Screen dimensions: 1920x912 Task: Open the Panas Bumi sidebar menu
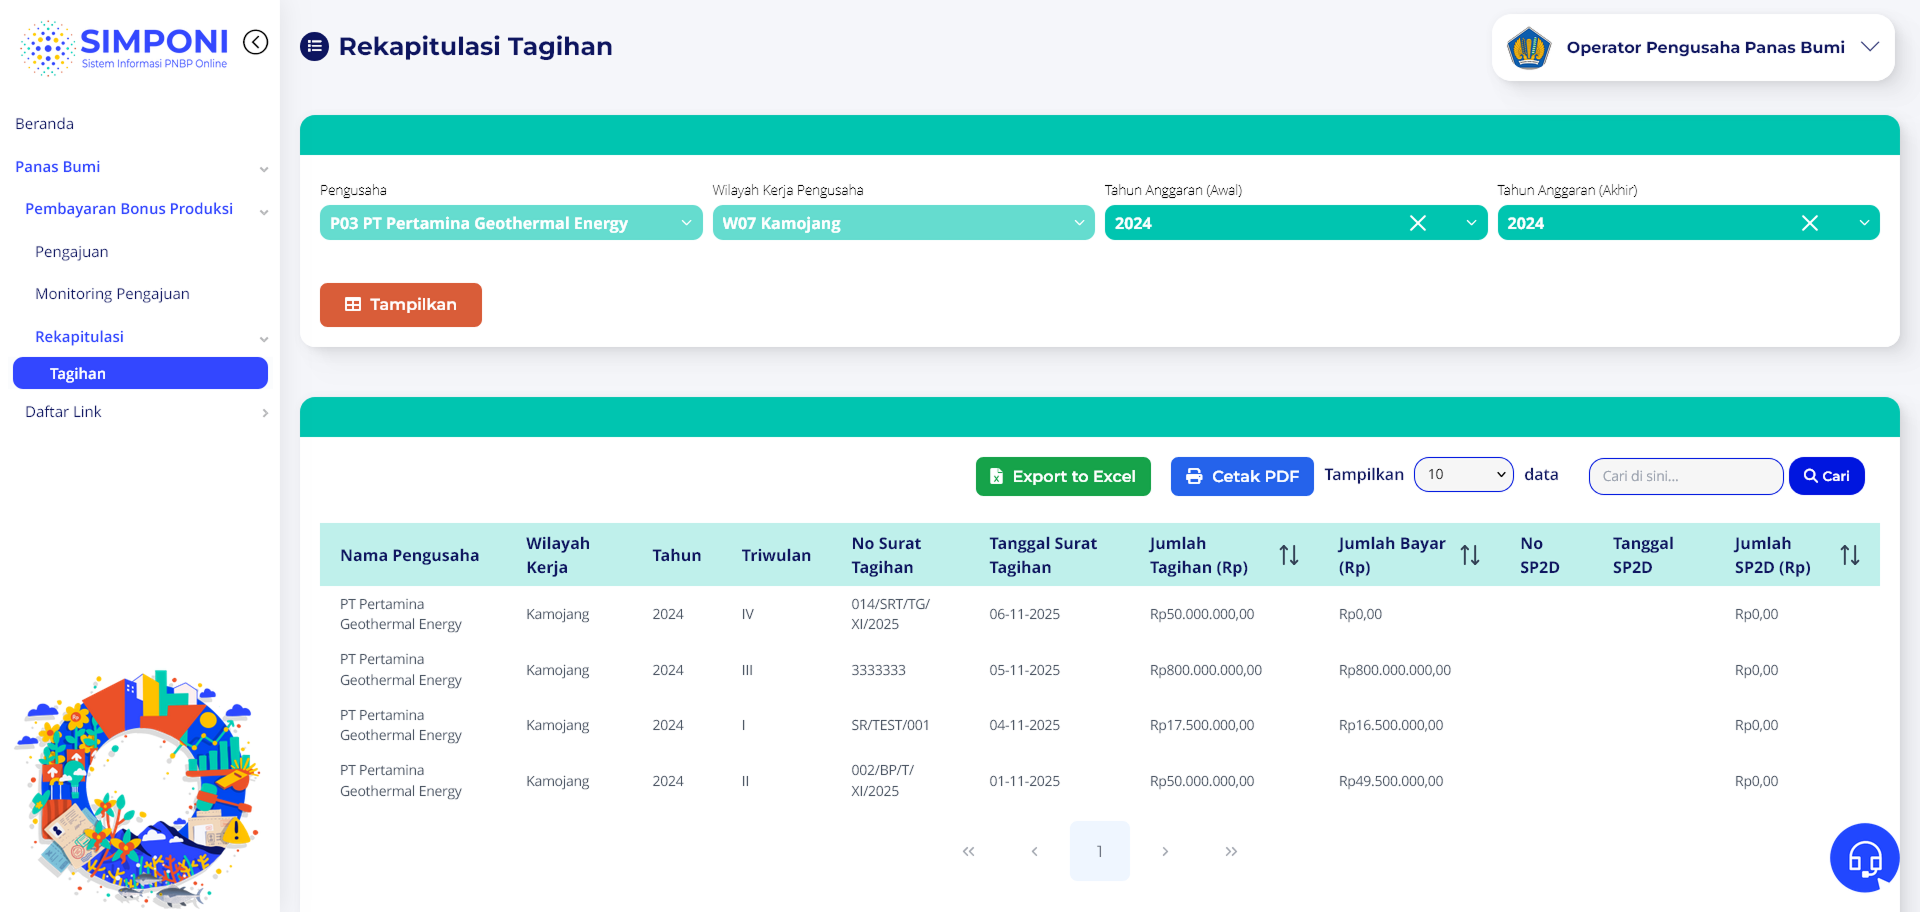[x=58, y=167]
